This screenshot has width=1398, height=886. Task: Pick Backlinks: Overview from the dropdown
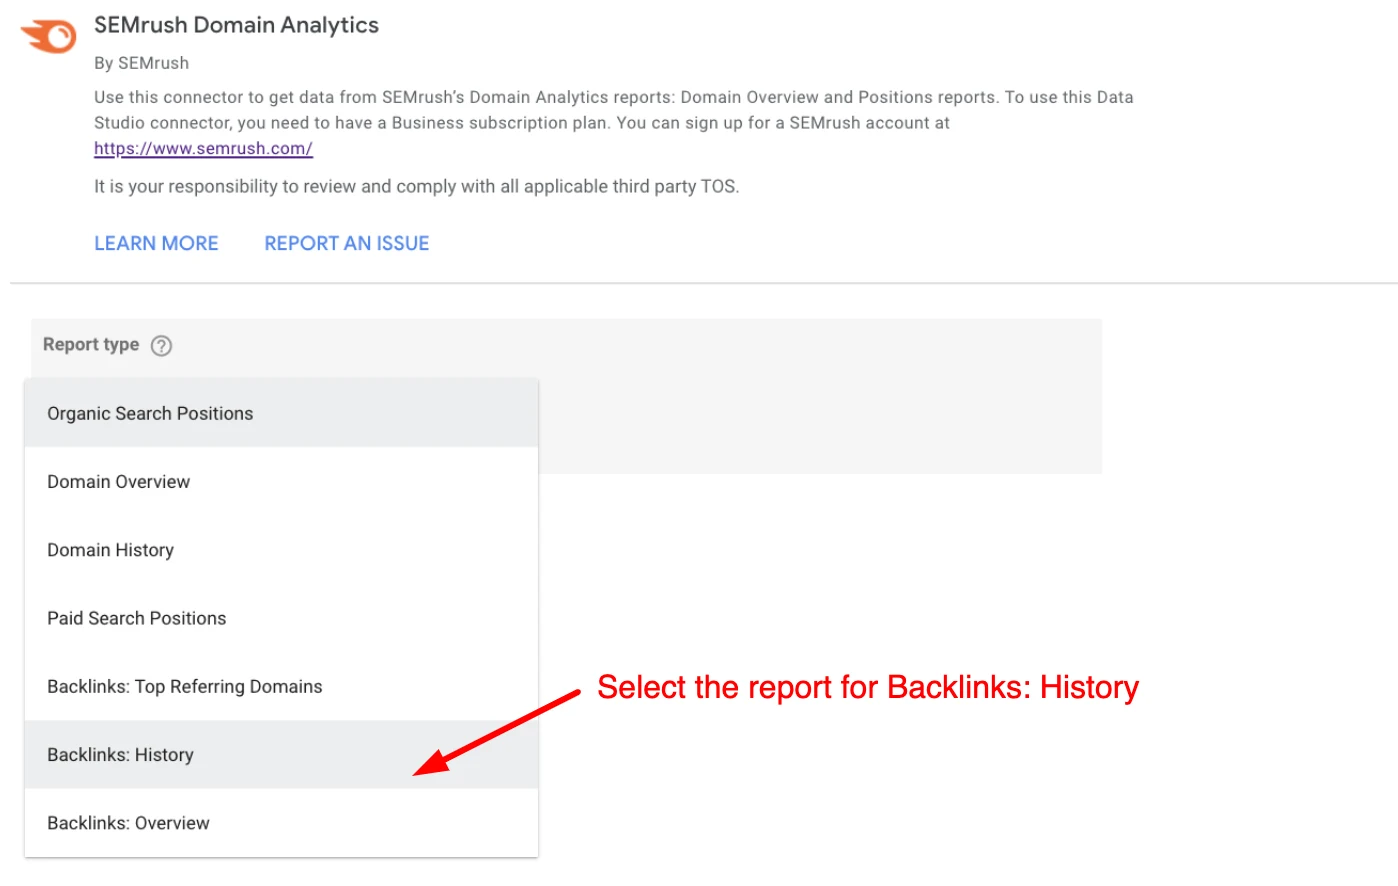tap(281, 823)
